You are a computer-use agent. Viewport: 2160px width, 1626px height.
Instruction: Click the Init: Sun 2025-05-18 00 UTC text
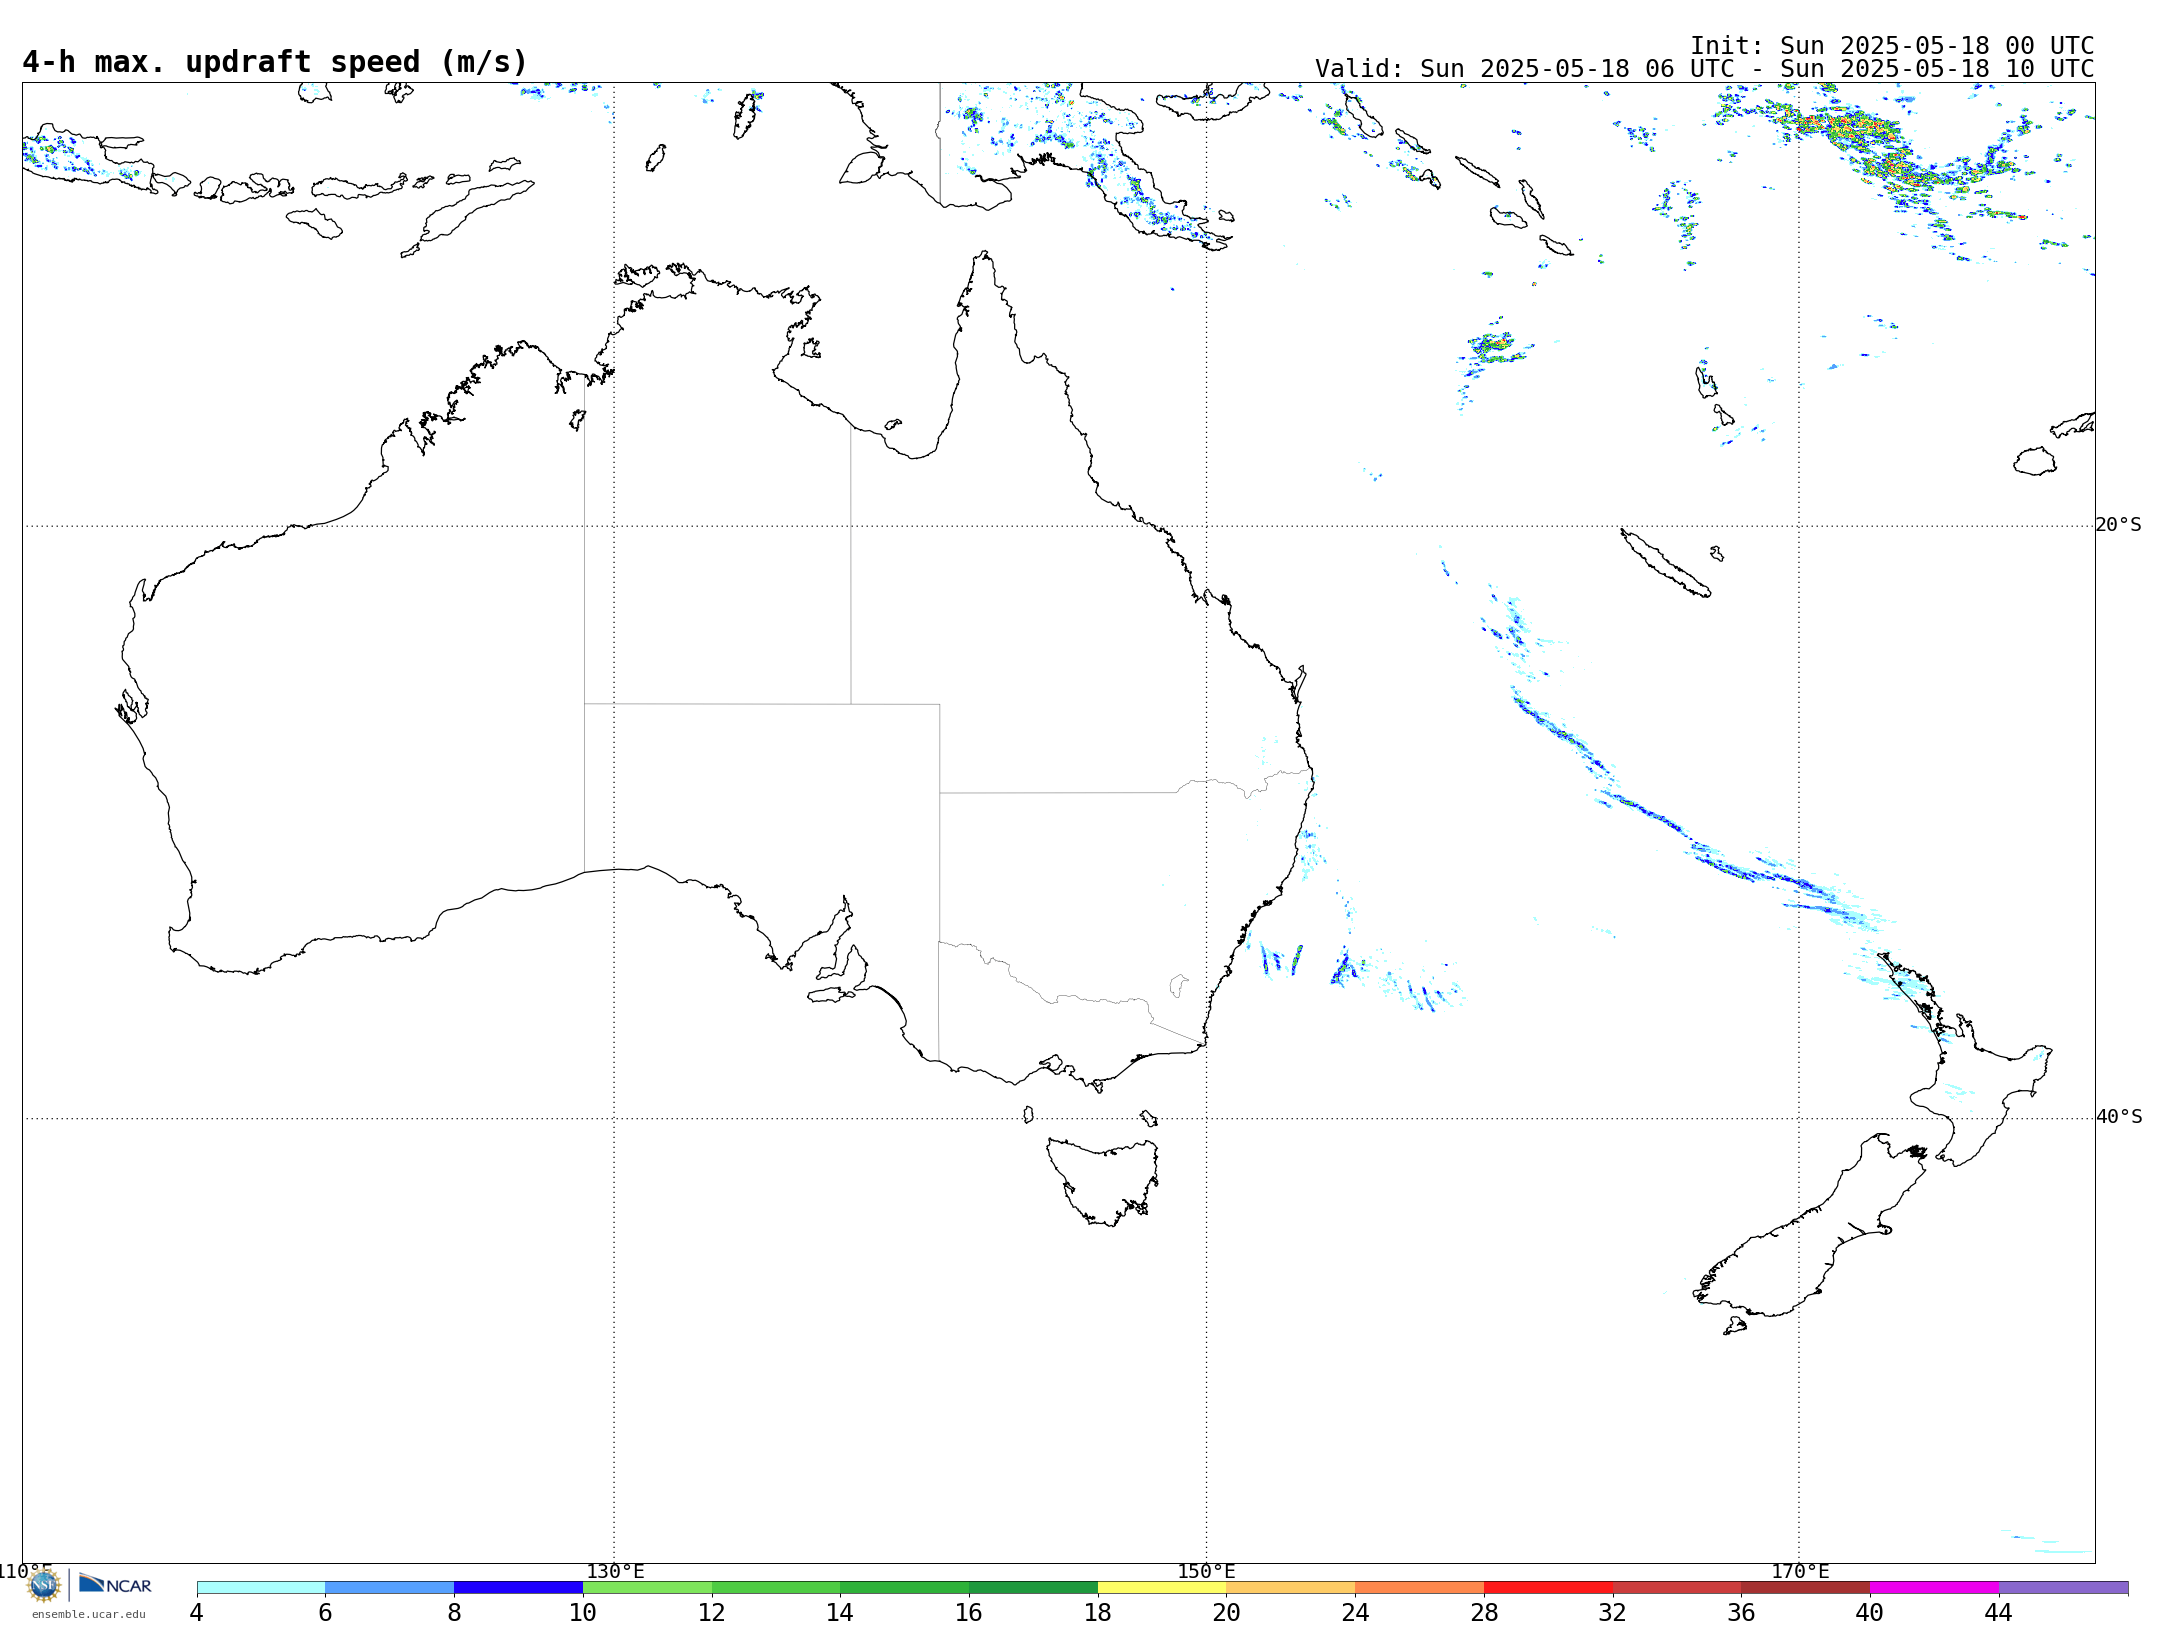(1892, 46)
